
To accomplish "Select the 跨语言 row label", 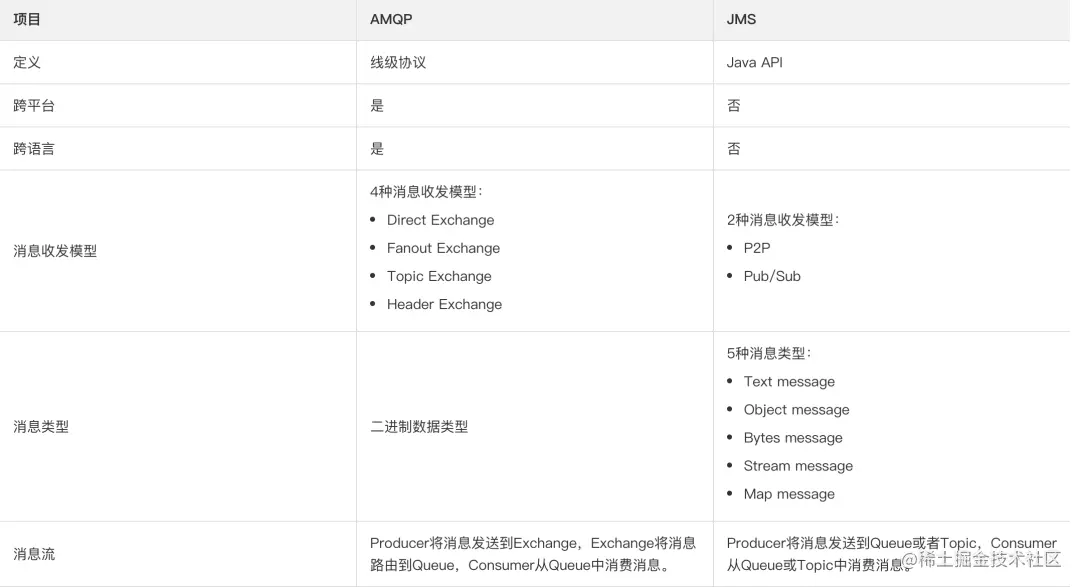I will click(34, 148).
